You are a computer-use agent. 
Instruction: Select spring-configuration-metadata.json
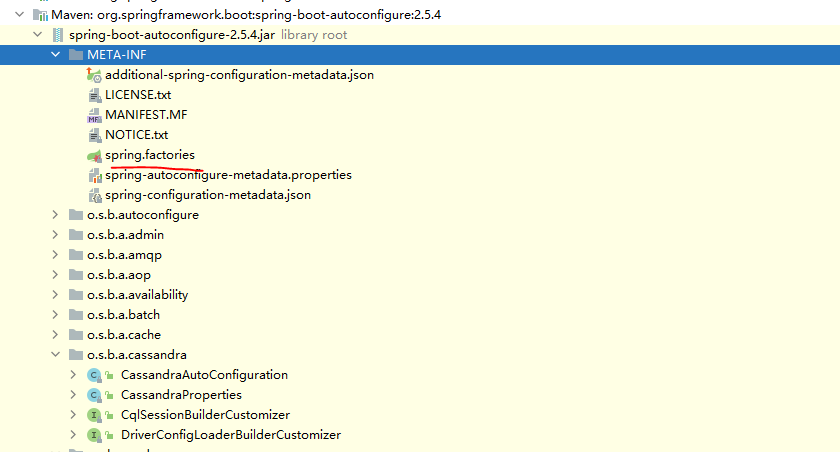[208, 195]
